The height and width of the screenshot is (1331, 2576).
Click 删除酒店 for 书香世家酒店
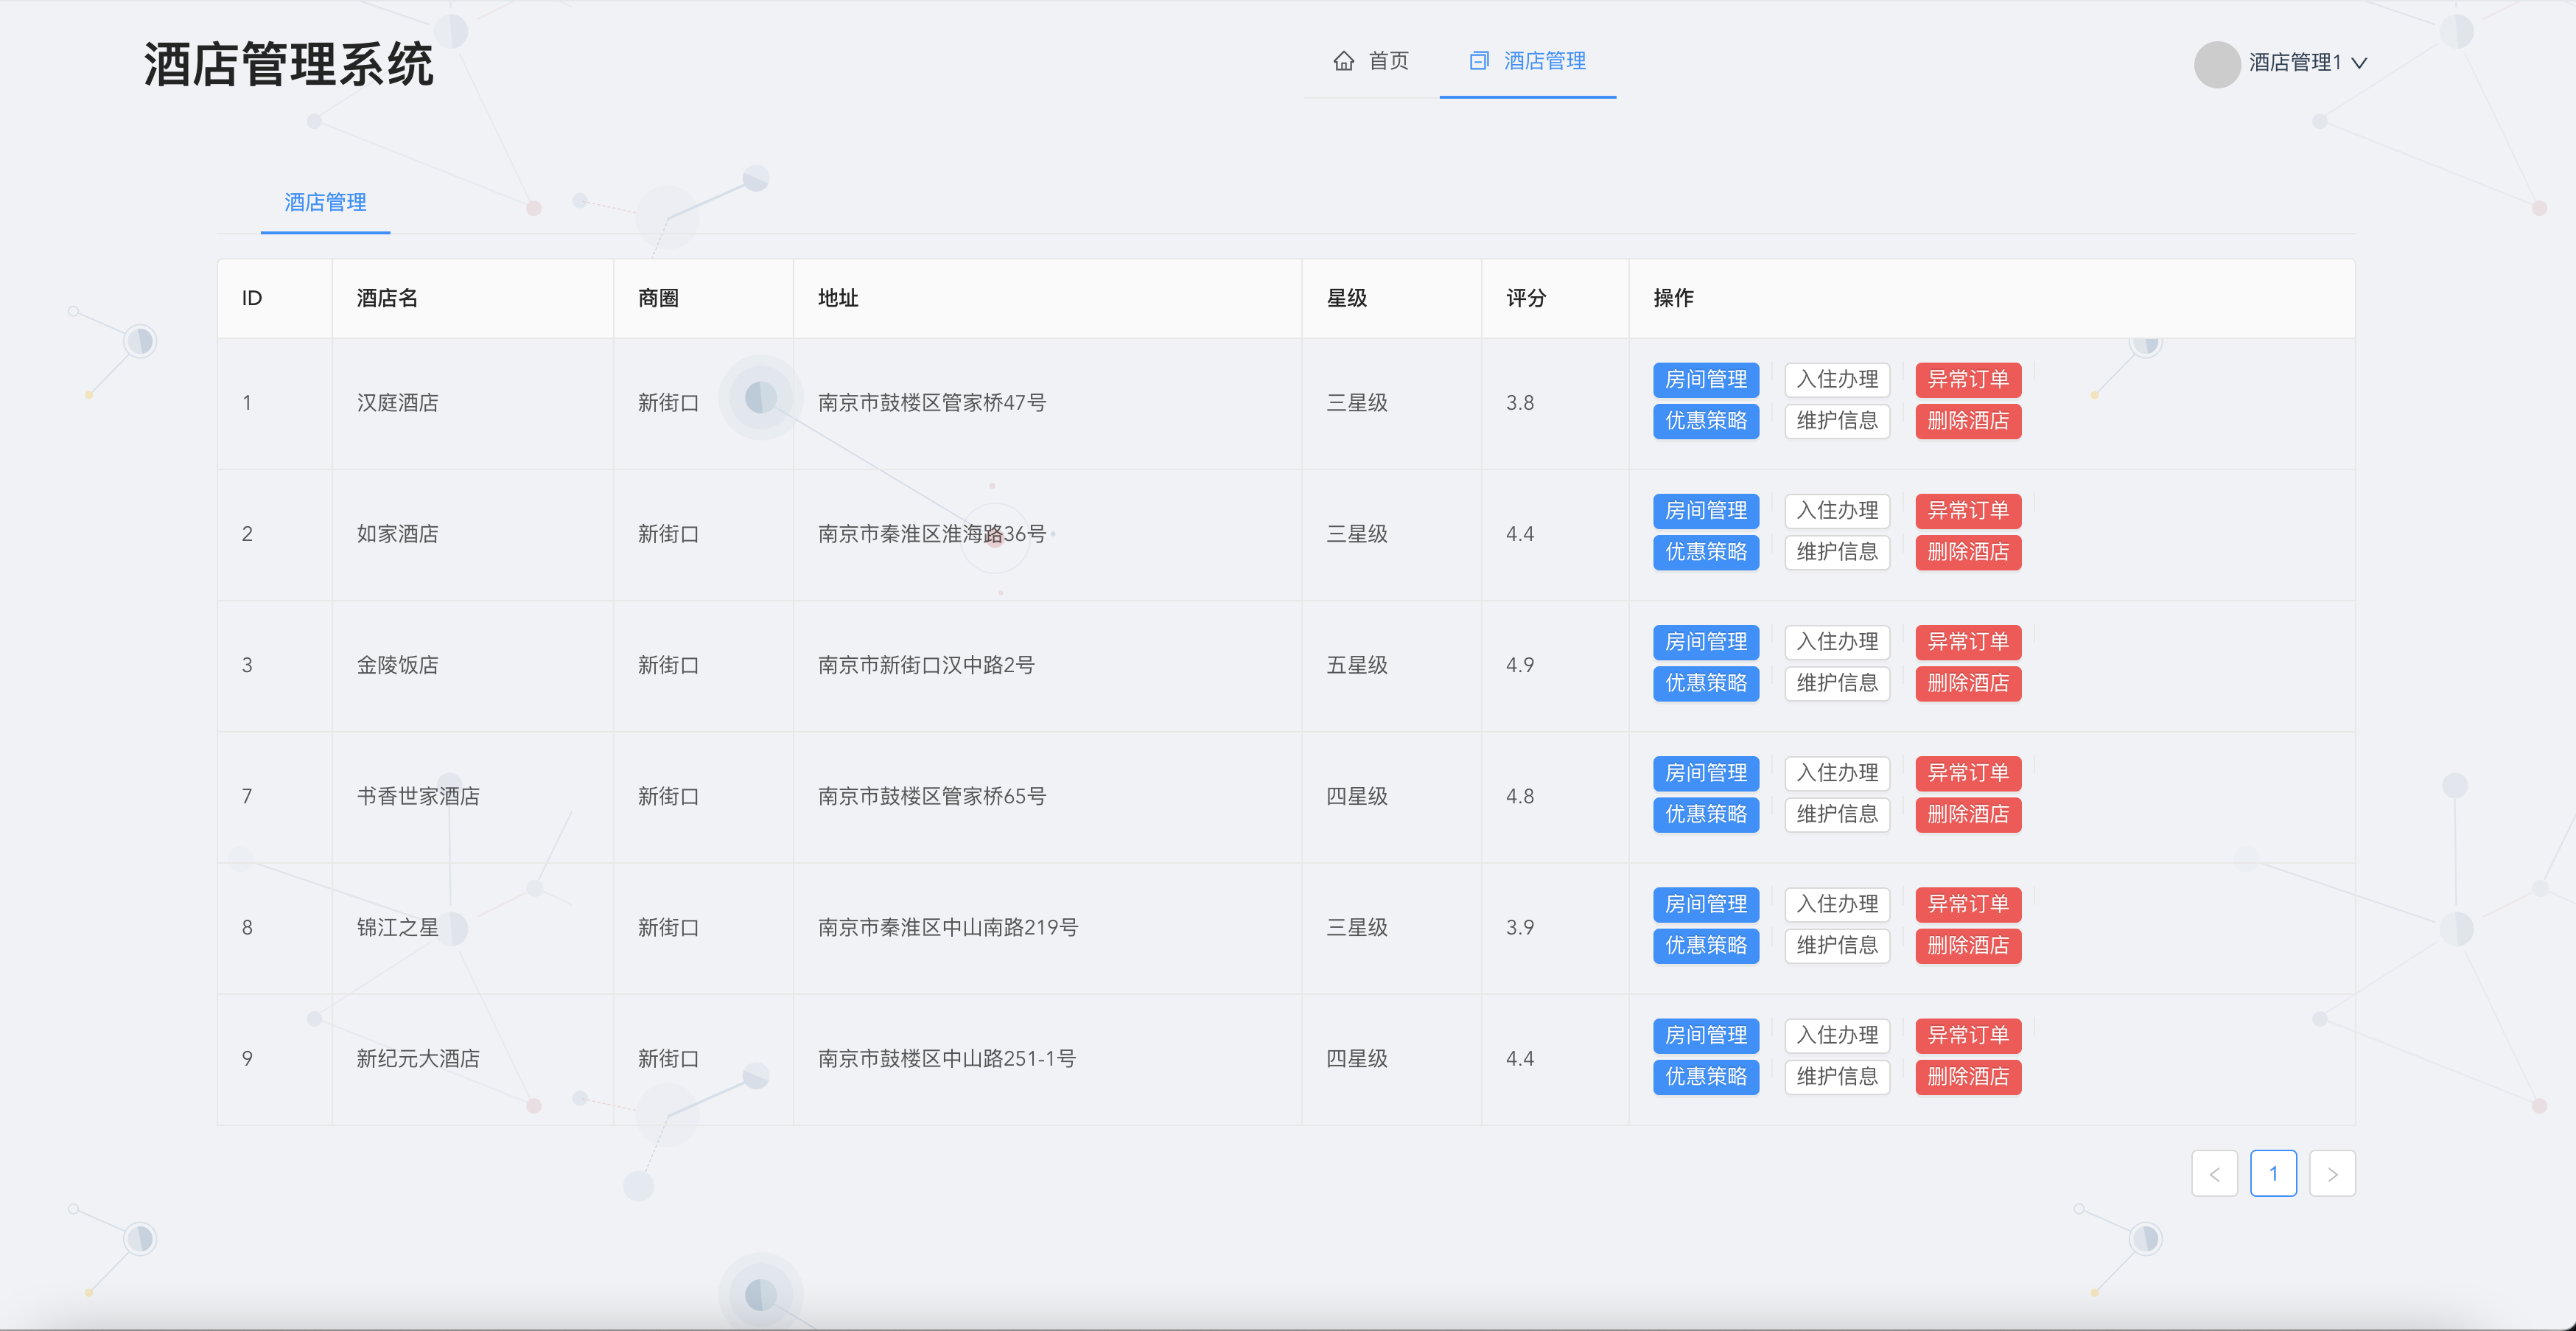point(1968,814)
